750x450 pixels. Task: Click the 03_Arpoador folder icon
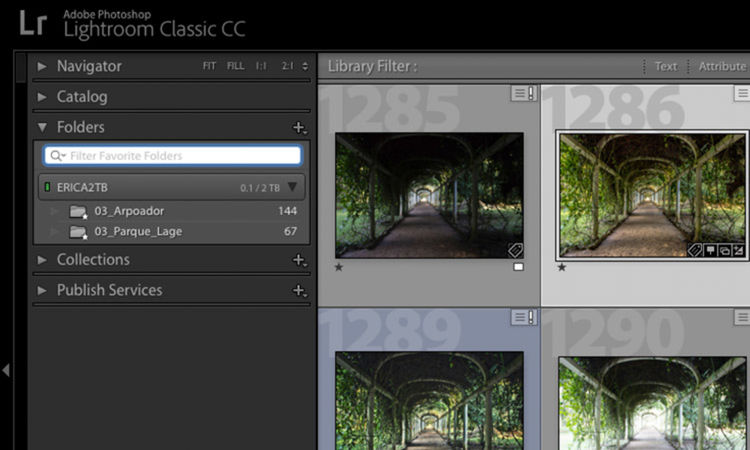pos(78,211)
